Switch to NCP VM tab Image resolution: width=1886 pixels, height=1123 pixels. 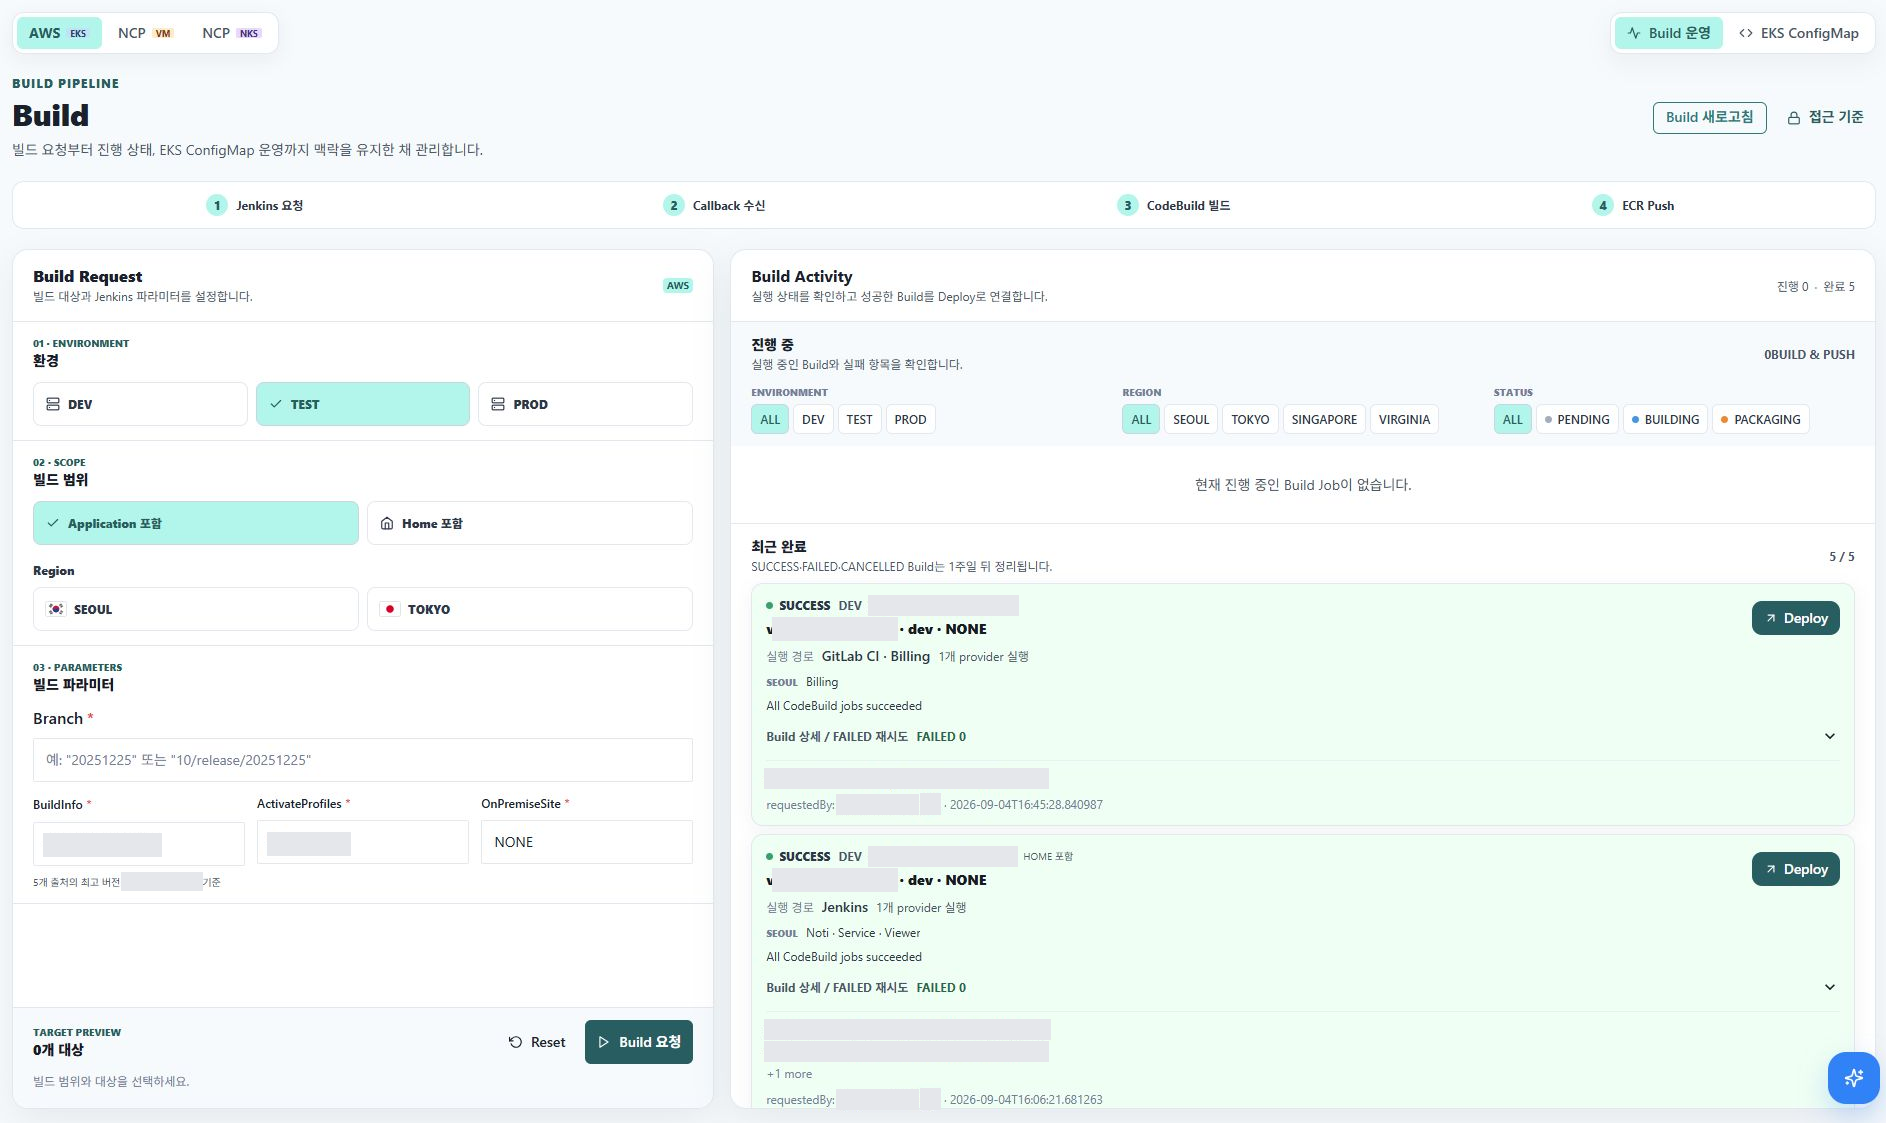(145, 33)
